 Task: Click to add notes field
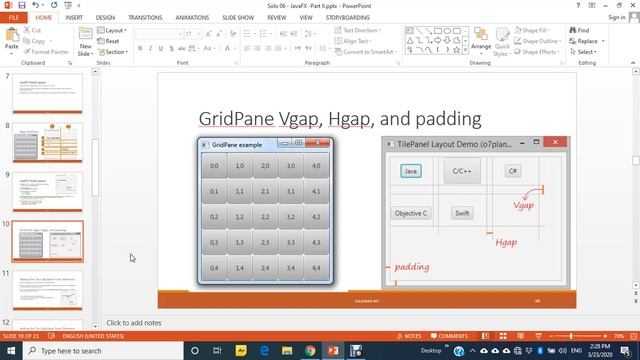[x=133, y=323]
